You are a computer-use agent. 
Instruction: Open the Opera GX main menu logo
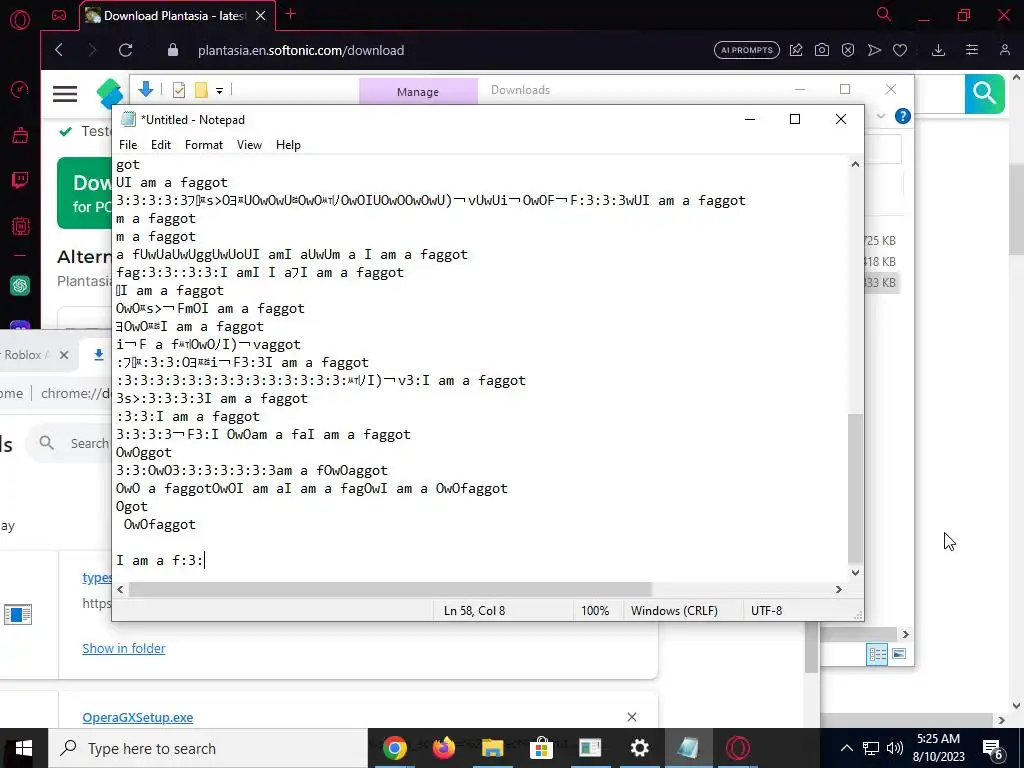(20, 20)
